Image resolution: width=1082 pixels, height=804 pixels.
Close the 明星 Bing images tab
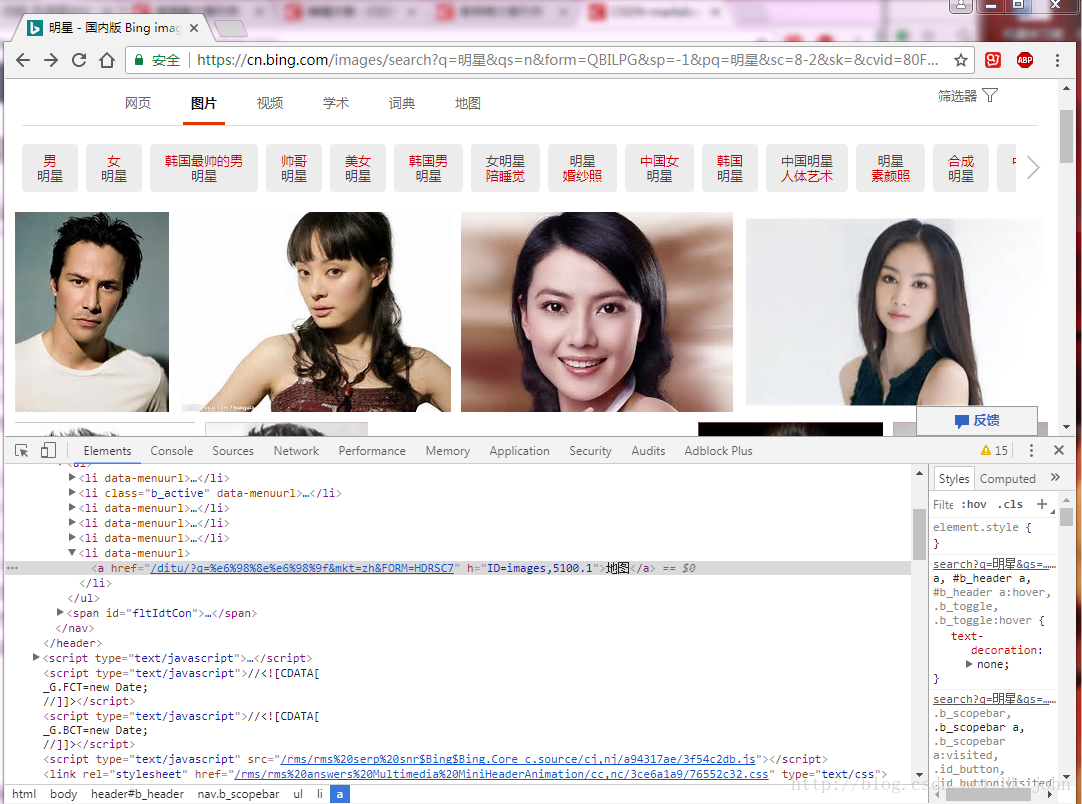coord(194,28)
